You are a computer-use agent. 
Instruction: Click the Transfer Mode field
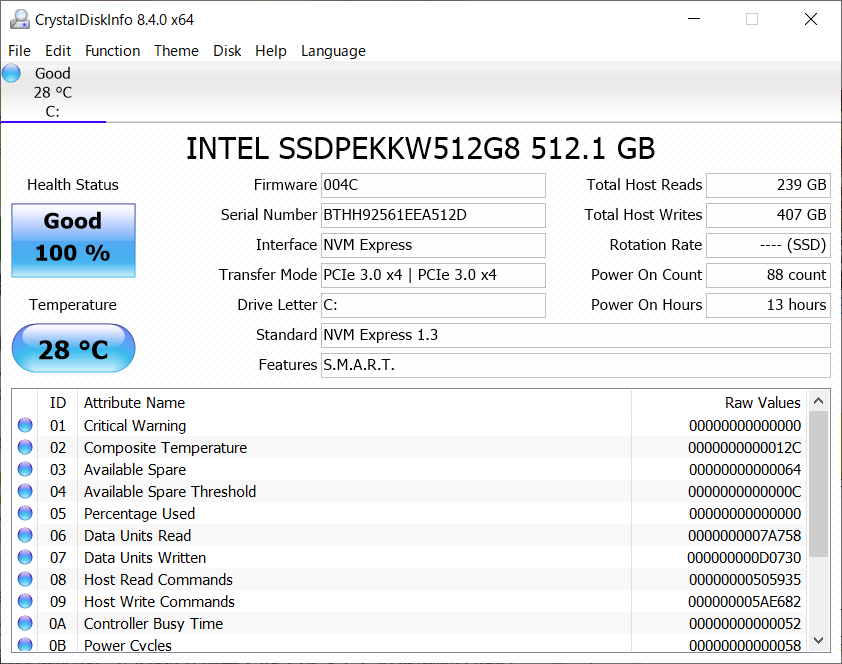click(x=433, y=275)
